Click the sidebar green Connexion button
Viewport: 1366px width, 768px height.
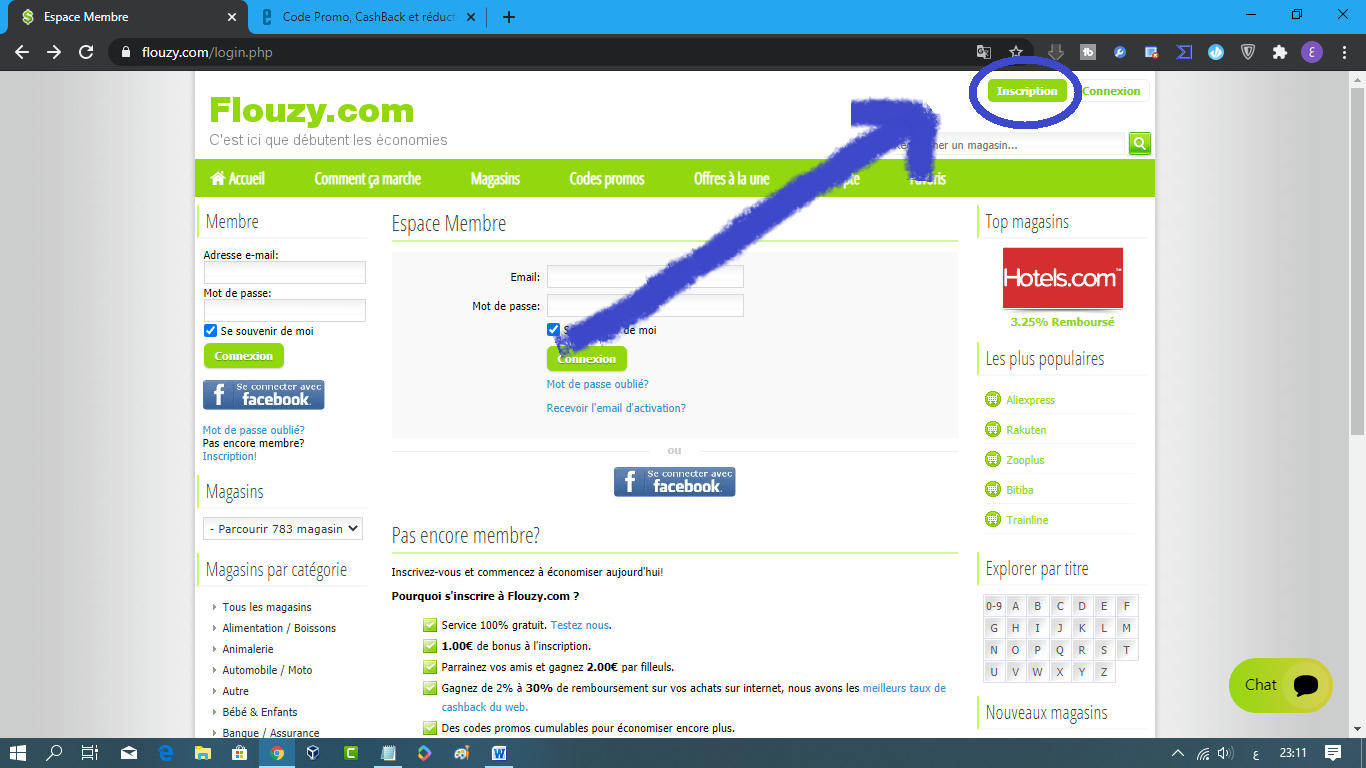click(244, 356)
